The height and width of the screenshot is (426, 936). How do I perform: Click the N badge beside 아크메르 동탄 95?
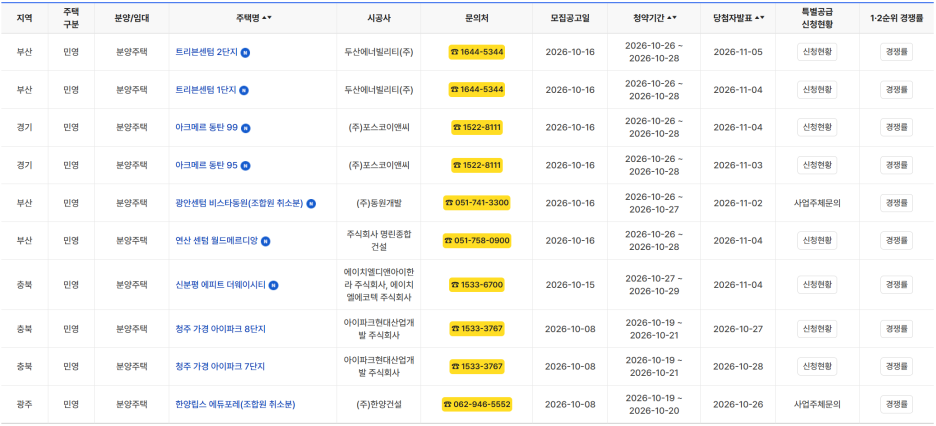[245, 166]
